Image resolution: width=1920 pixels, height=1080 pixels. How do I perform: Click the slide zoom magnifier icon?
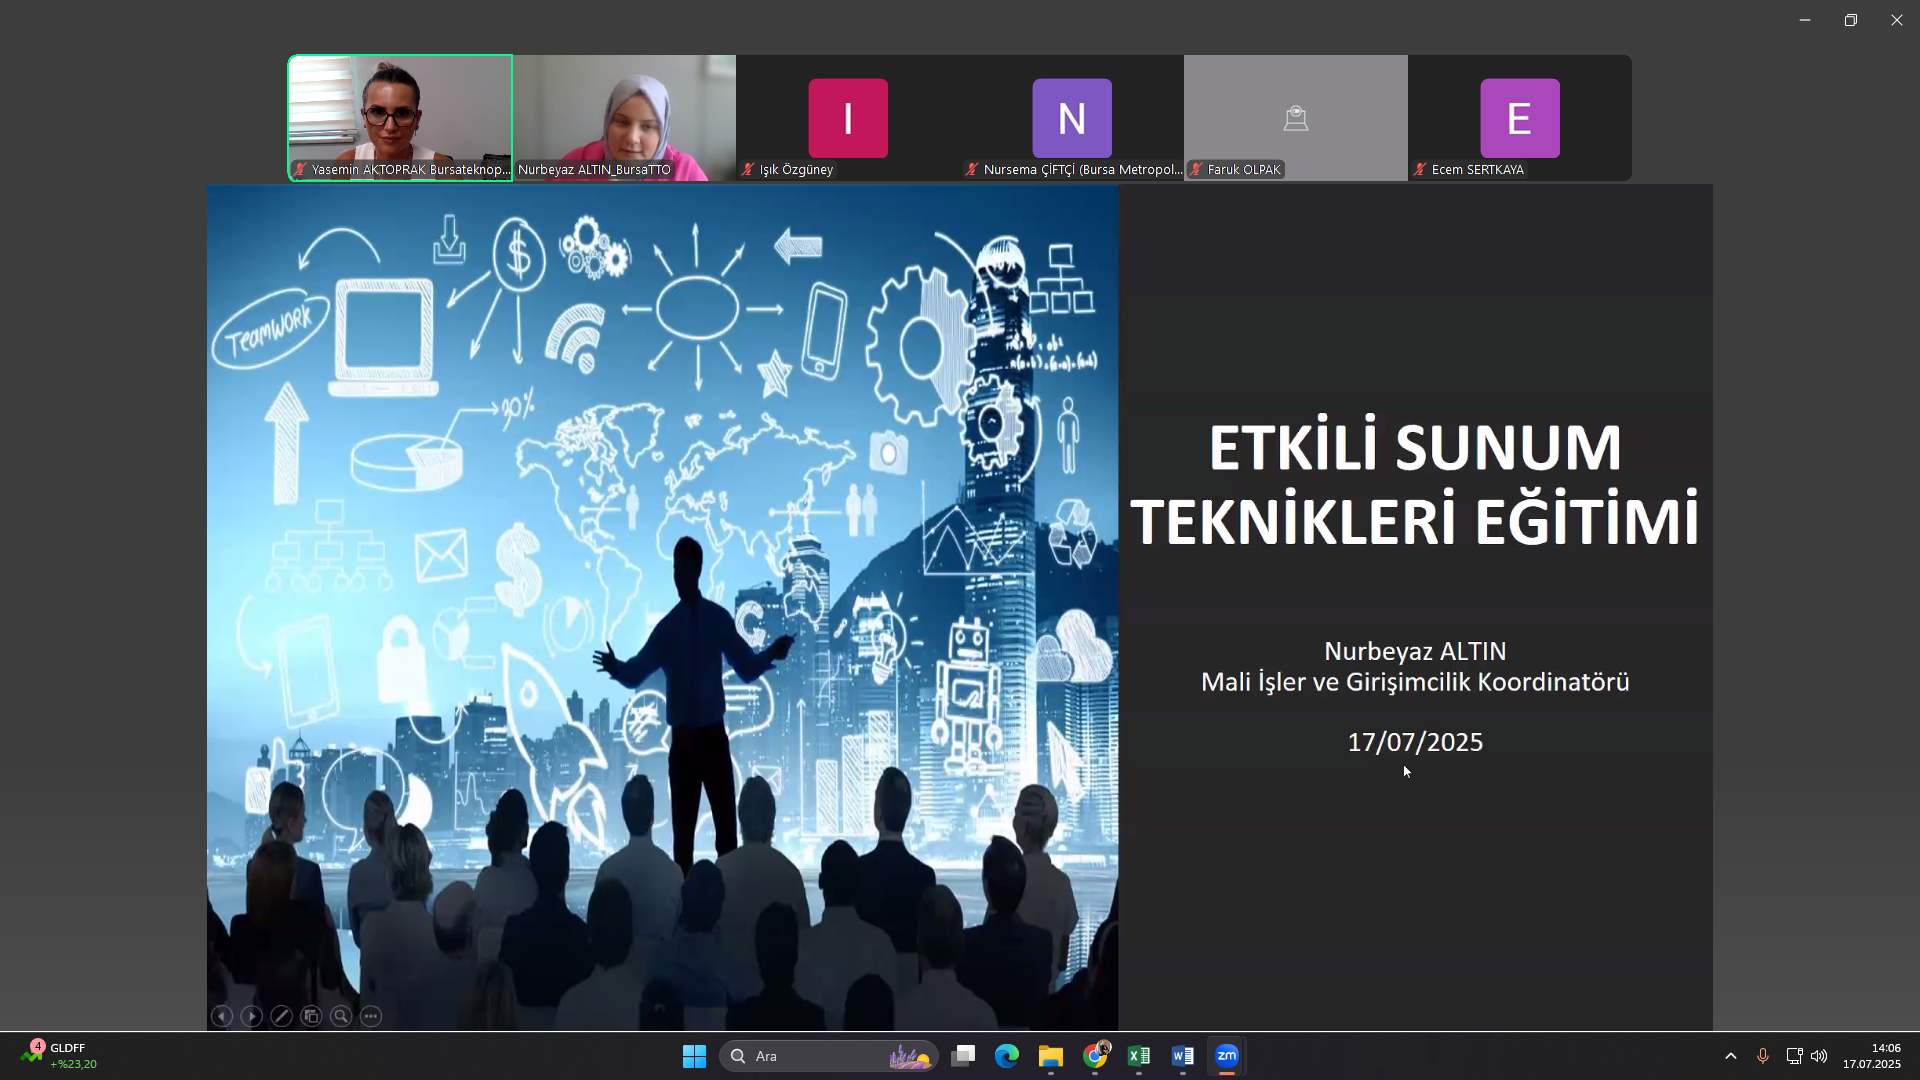[x=341, y=1016]
